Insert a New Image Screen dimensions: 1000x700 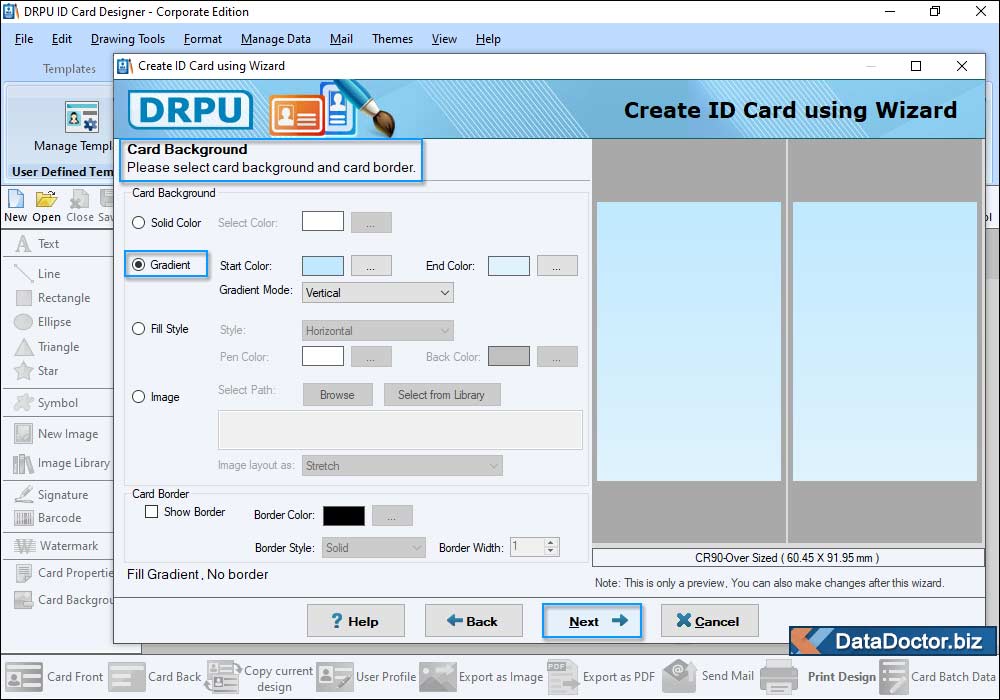56,434
